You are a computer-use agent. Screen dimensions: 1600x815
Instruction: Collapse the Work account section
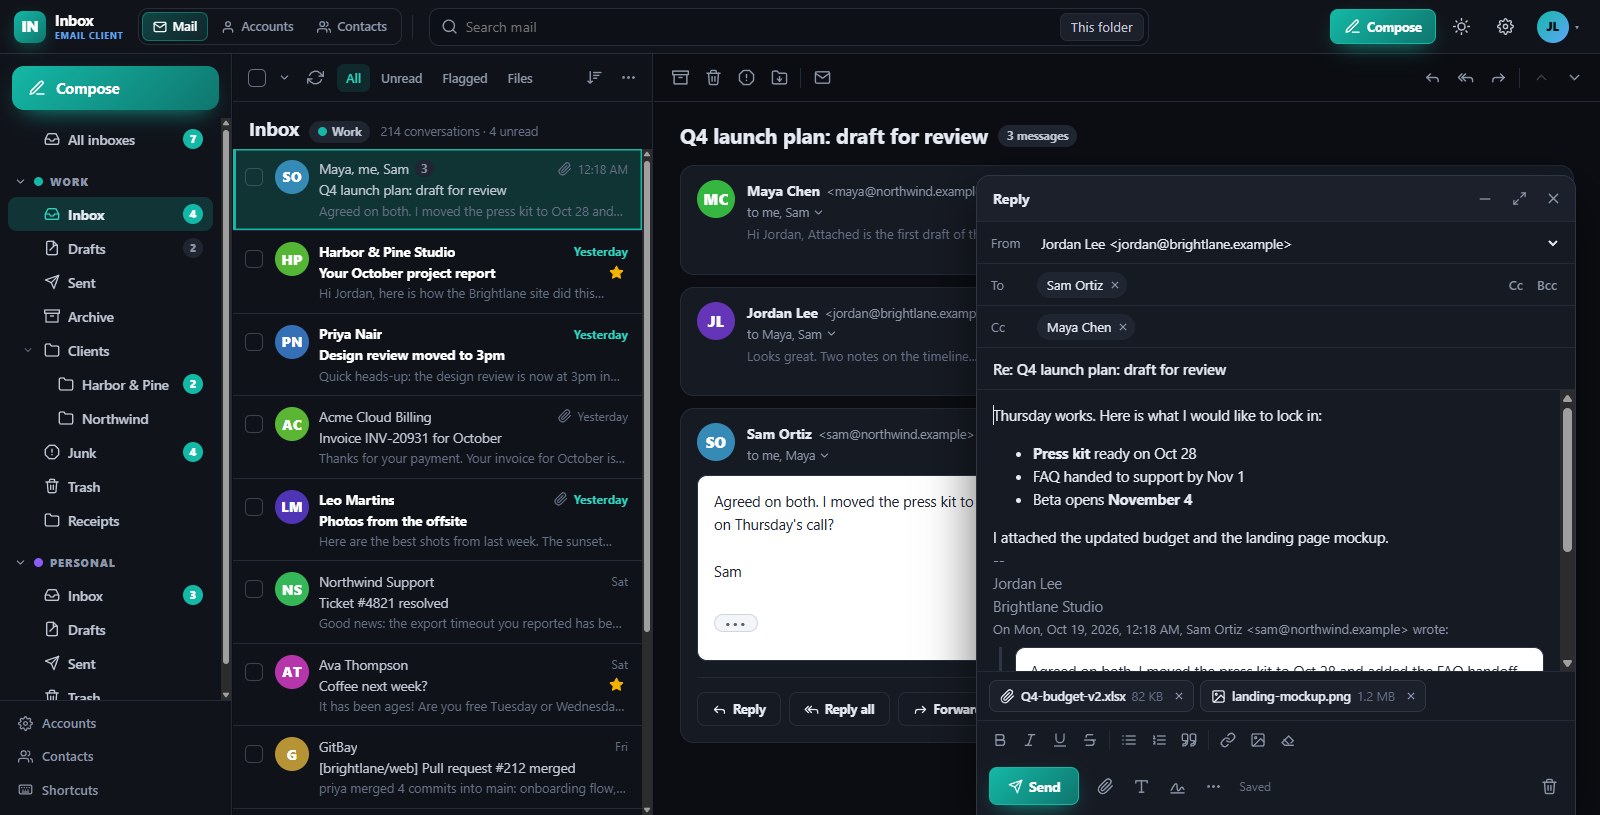click(20, 182)
